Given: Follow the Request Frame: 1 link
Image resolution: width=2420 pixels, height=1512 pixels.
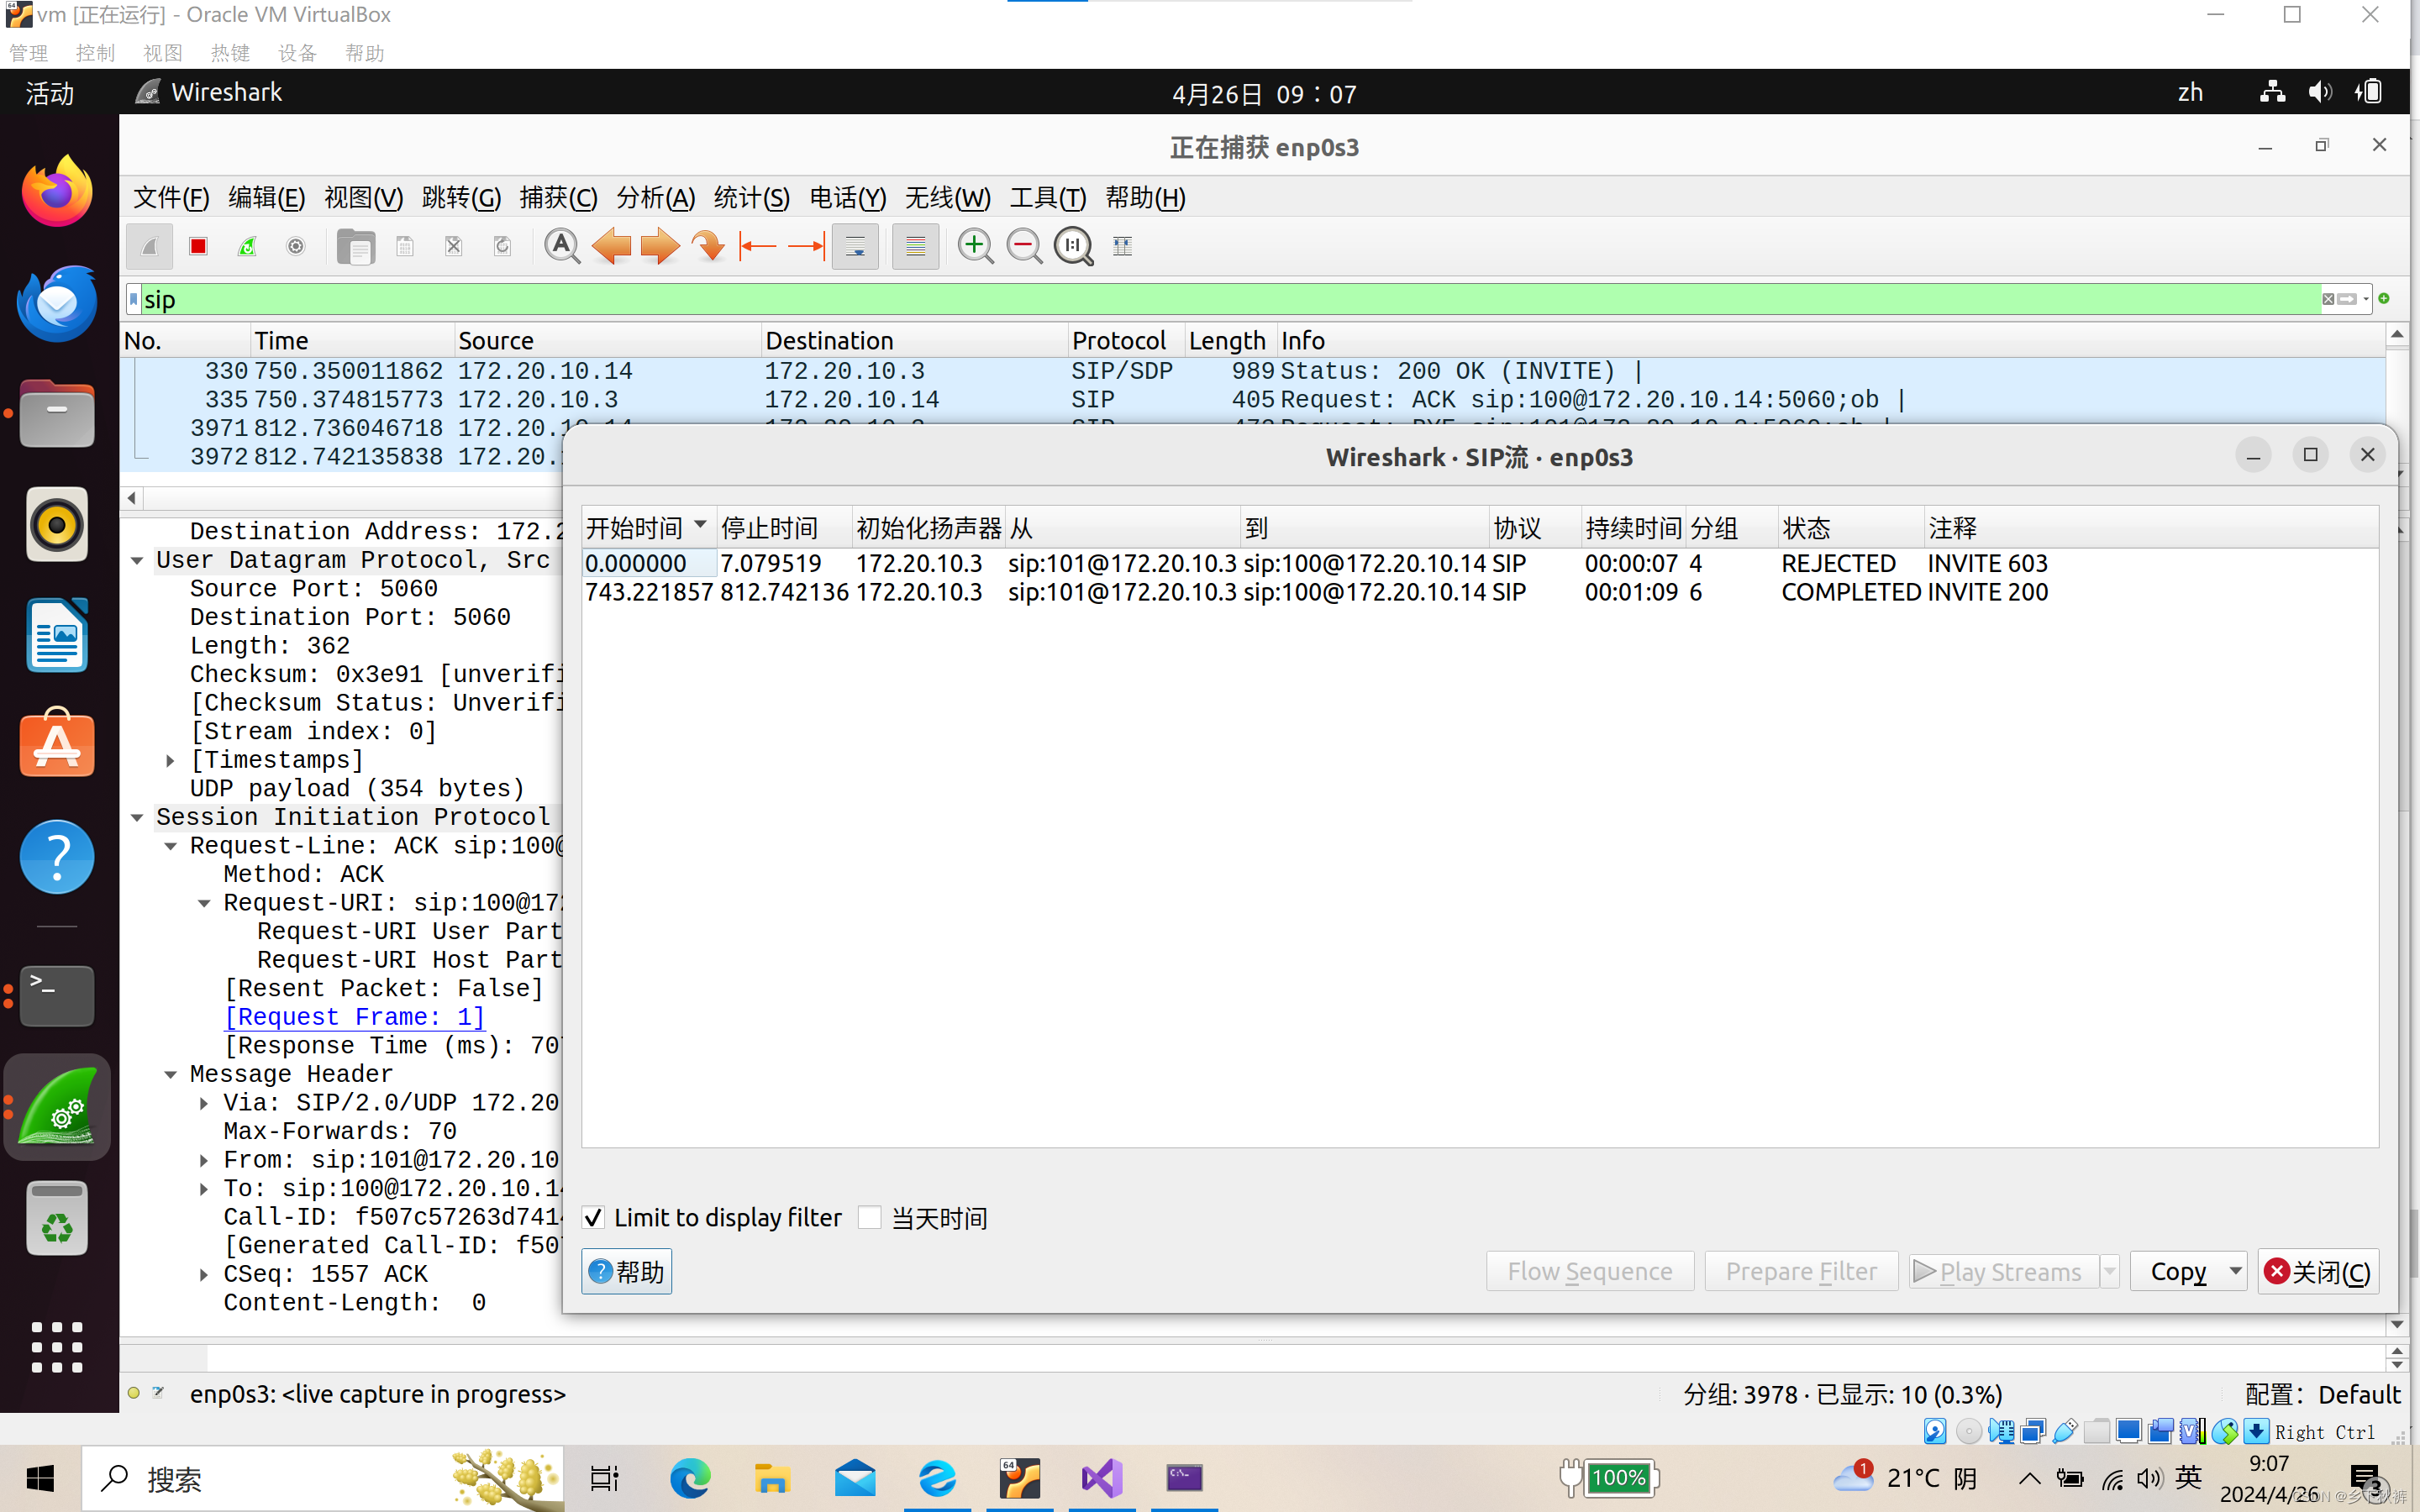Looking at the screenshot, I should click(x=355, y=1017).
